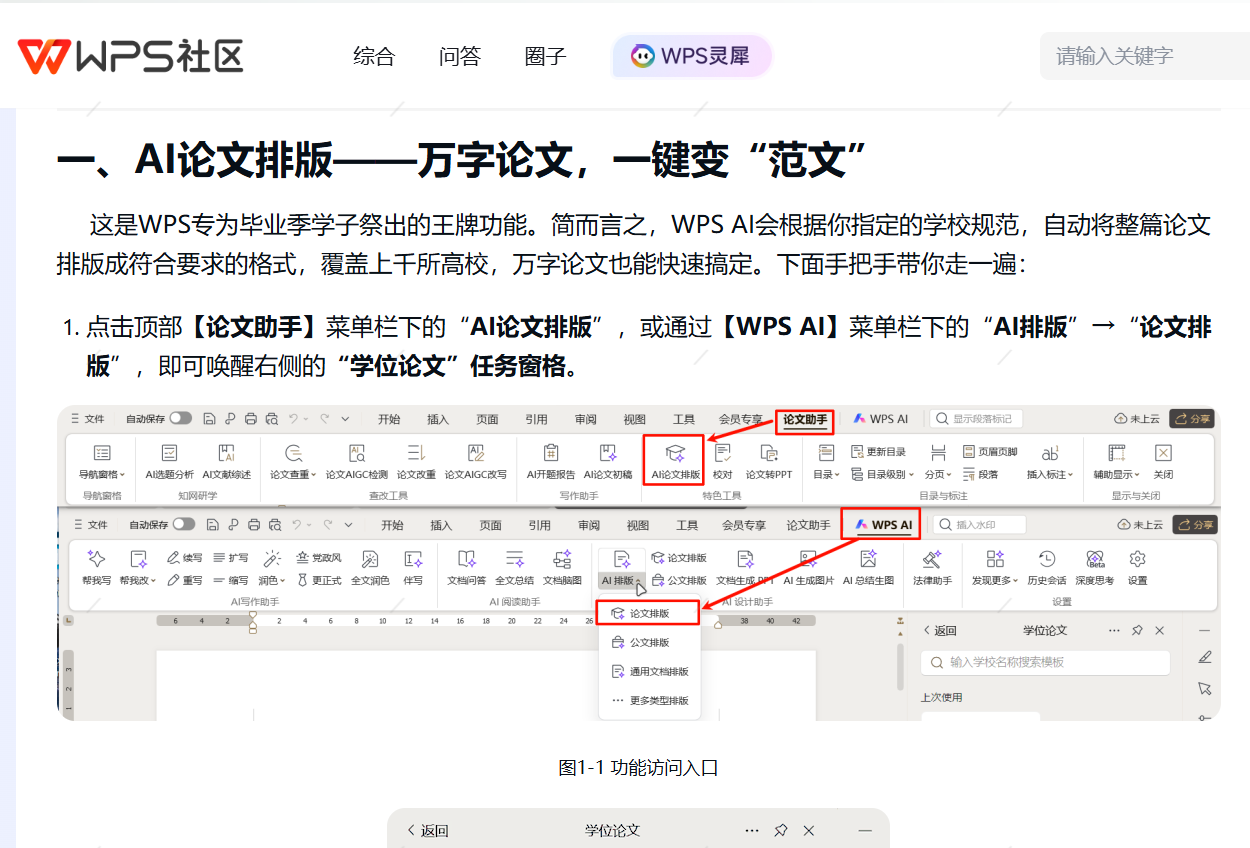This screenshot has height=848, width=1250.
Task: Open the 帮我改 dropdown
Action: point(138,567)
